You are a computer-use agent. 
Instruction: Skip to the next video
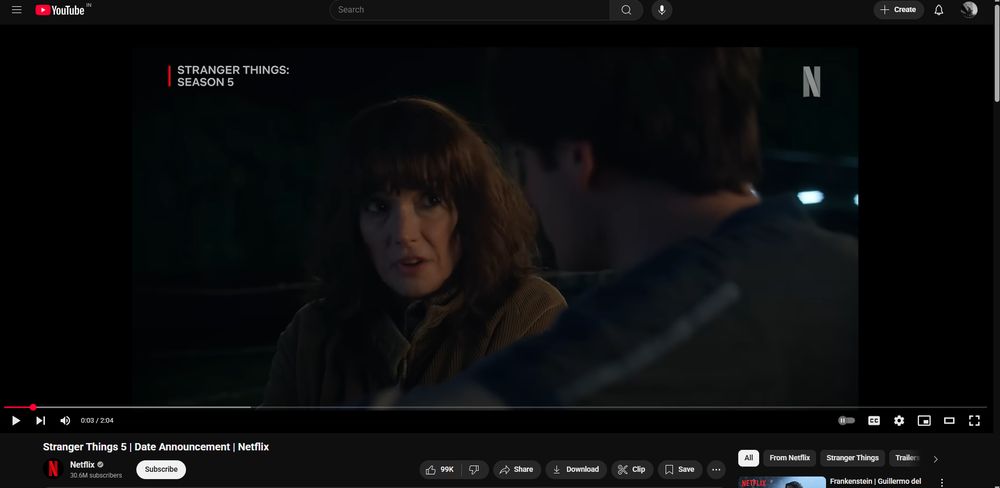(x=40, y=420)
